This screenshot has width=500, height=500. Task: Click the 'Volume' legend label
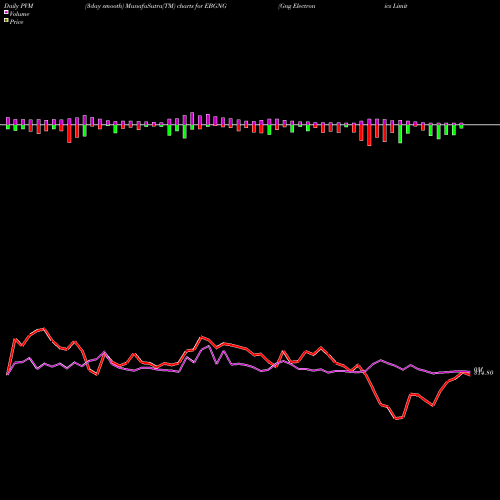click(19, 14)
